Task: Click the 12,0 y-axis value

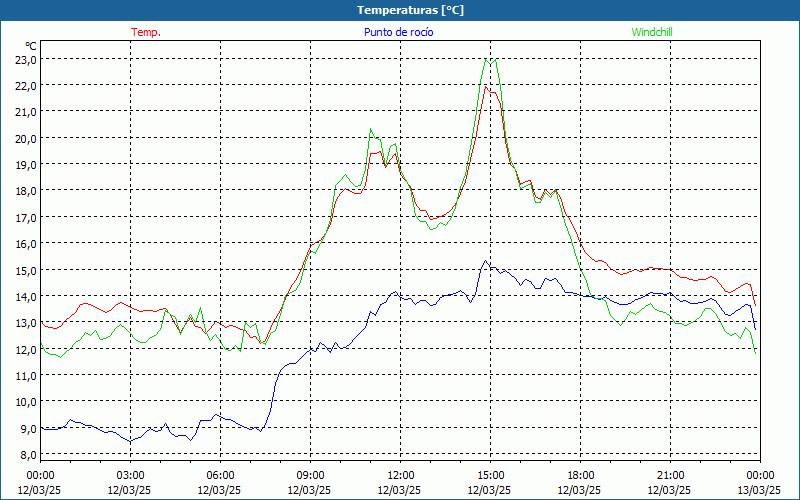Action: pyautogui.click(x=26, y=349)
